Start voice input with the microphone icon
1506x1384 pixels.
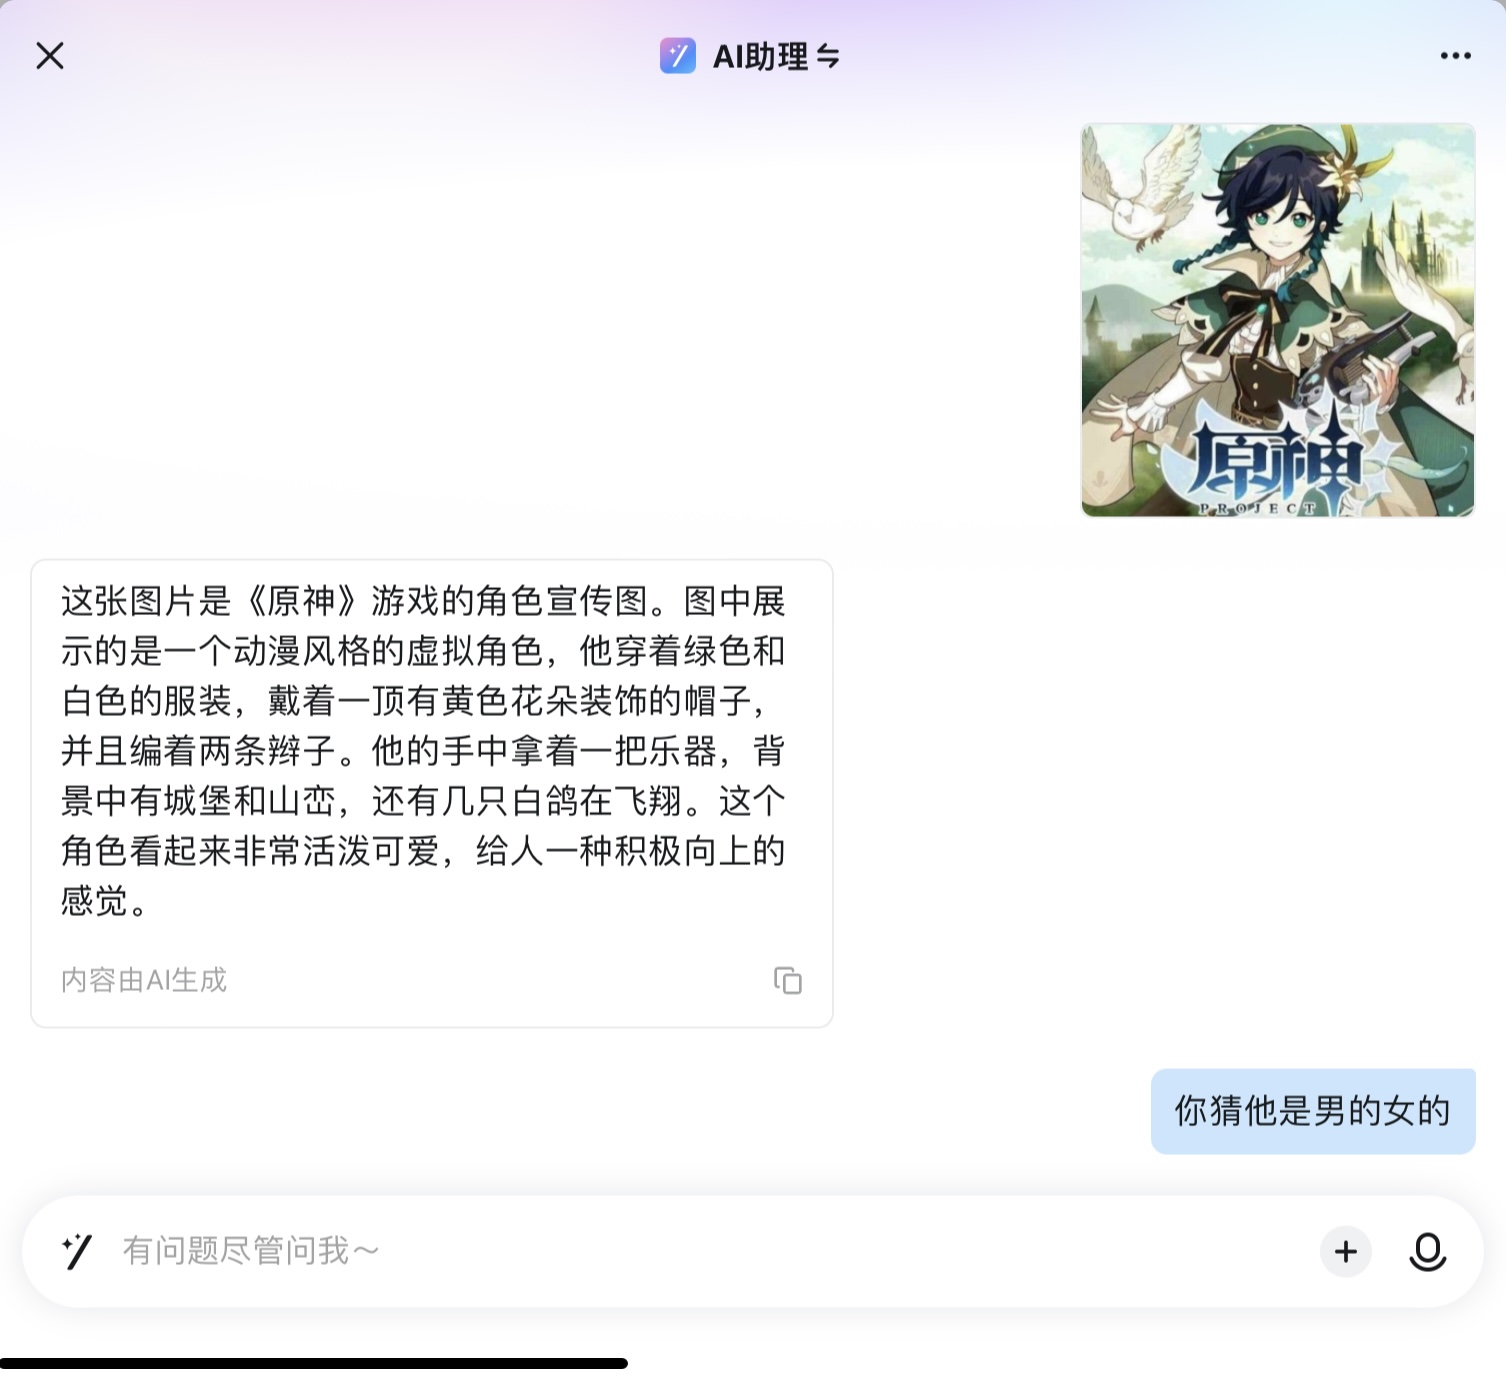coord(1427,1251)
